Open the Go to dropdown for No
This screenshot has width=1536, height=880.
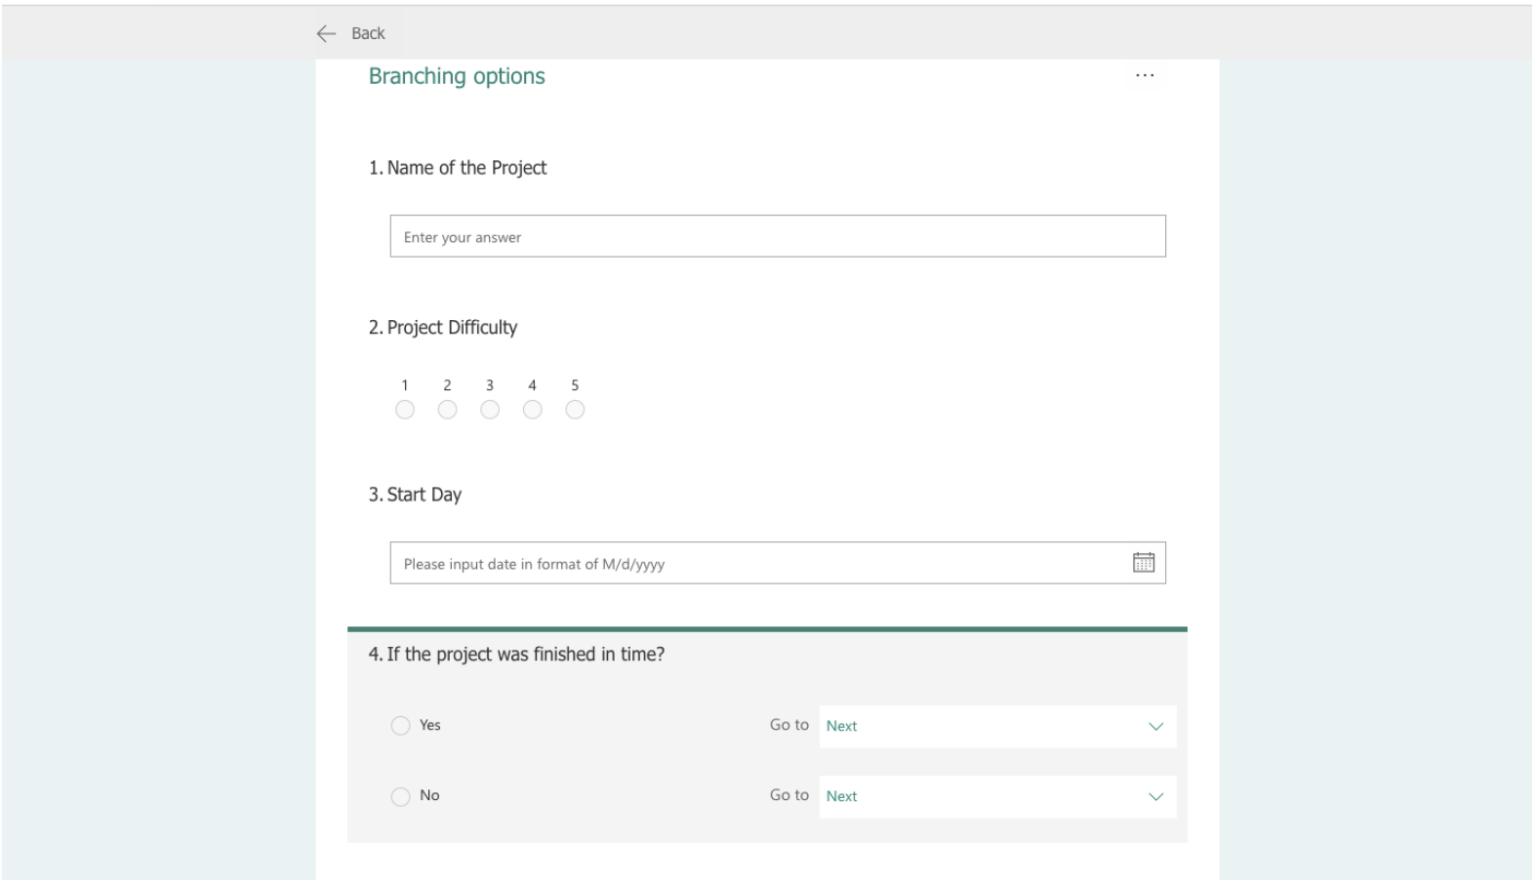990,797
